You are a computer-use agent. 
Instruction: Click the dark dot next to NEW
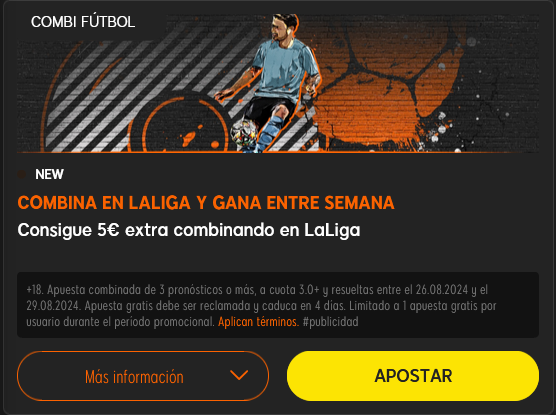(22, 174)
